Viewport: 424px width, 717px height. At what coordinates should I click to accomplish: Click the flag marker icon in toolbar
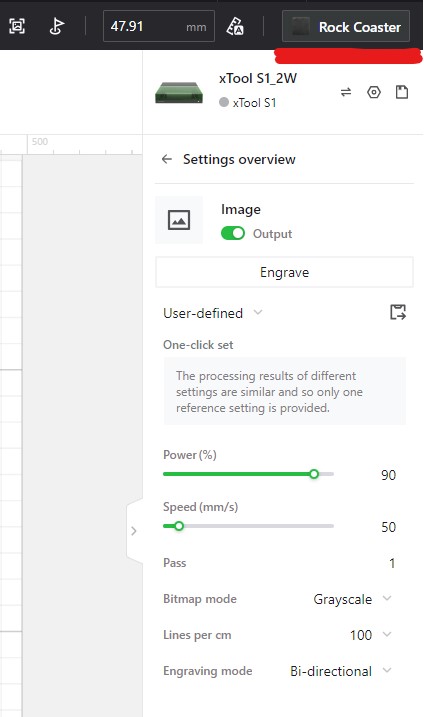pyautogui.click(x=56, y=26)
